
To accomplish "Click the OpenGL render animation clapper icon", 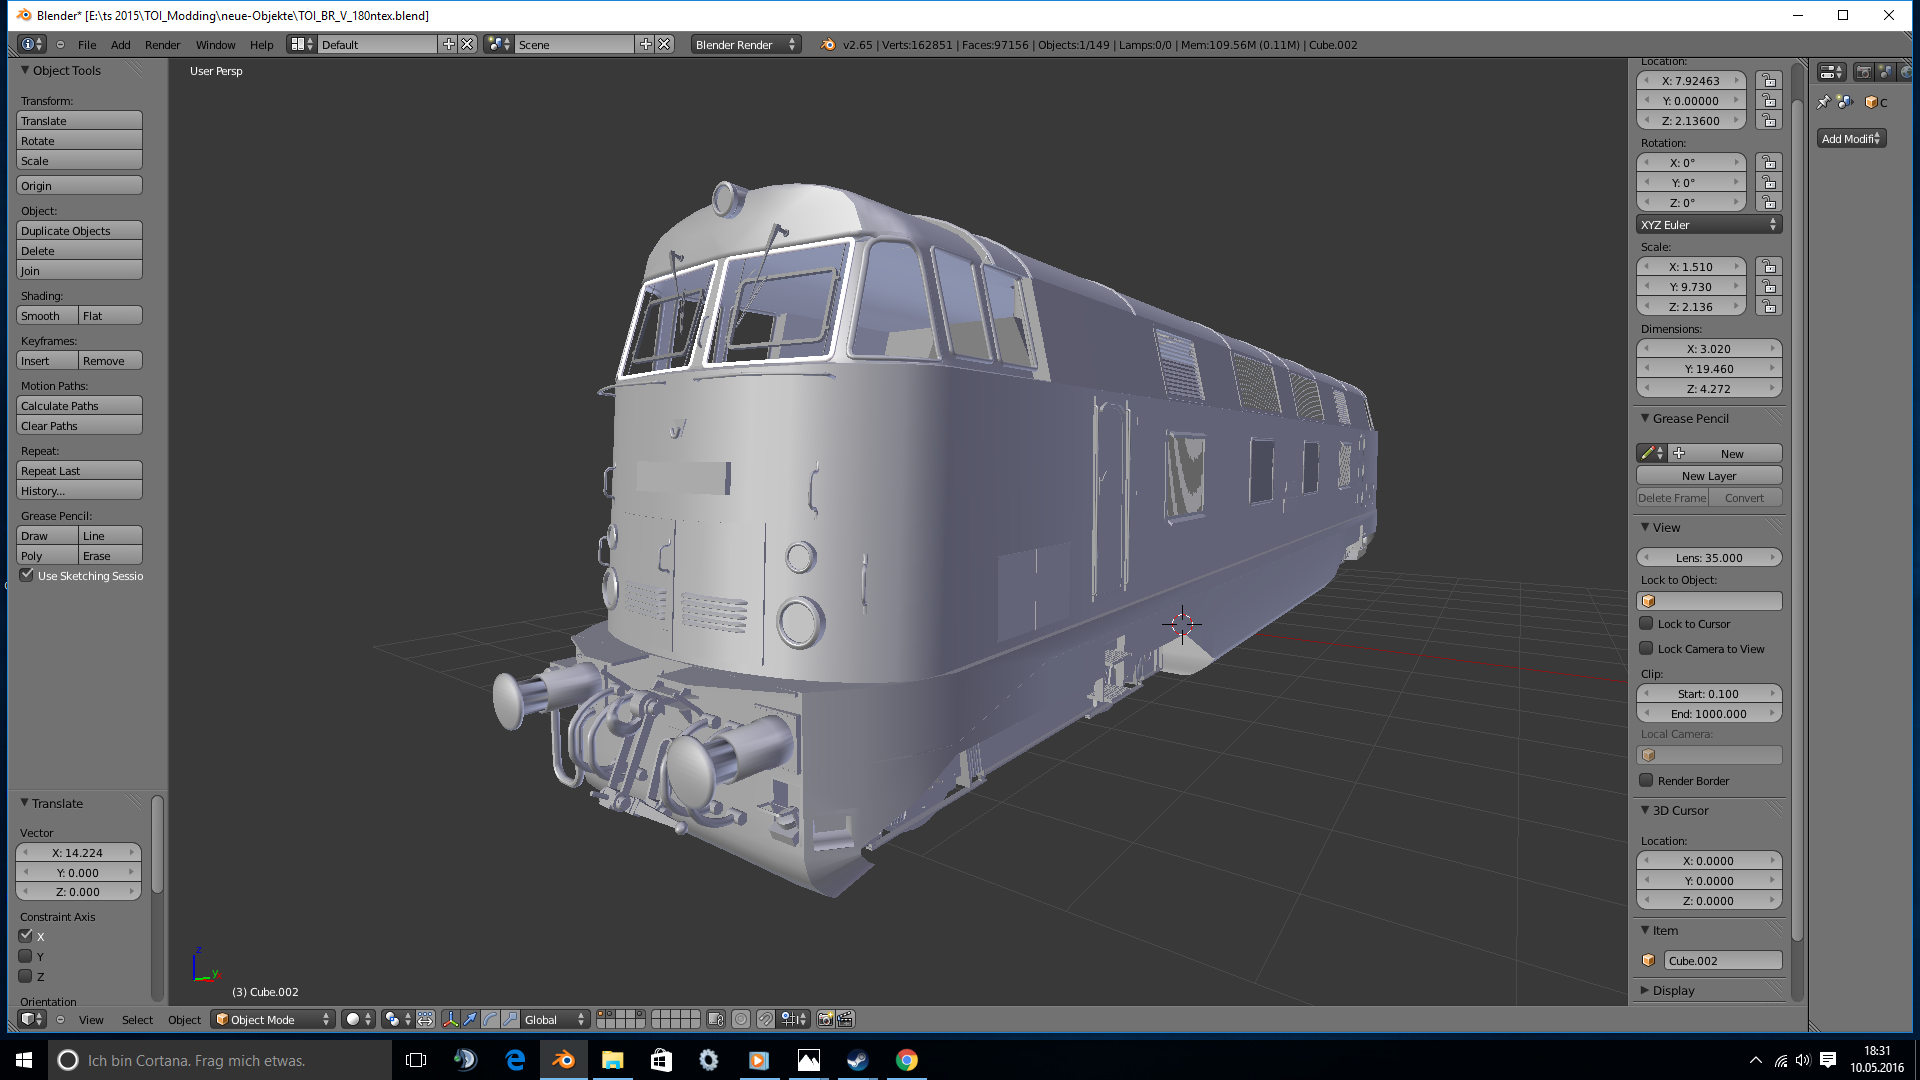I will (x=845, y=1019).
